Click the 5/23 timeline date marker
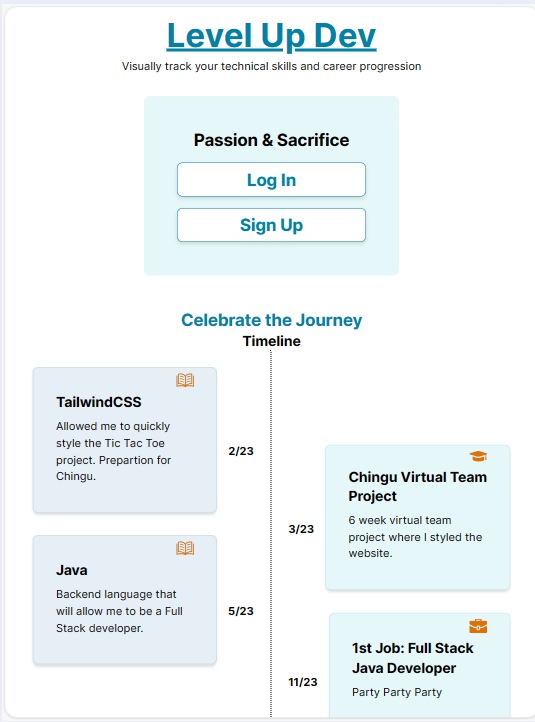 [241, 611]
